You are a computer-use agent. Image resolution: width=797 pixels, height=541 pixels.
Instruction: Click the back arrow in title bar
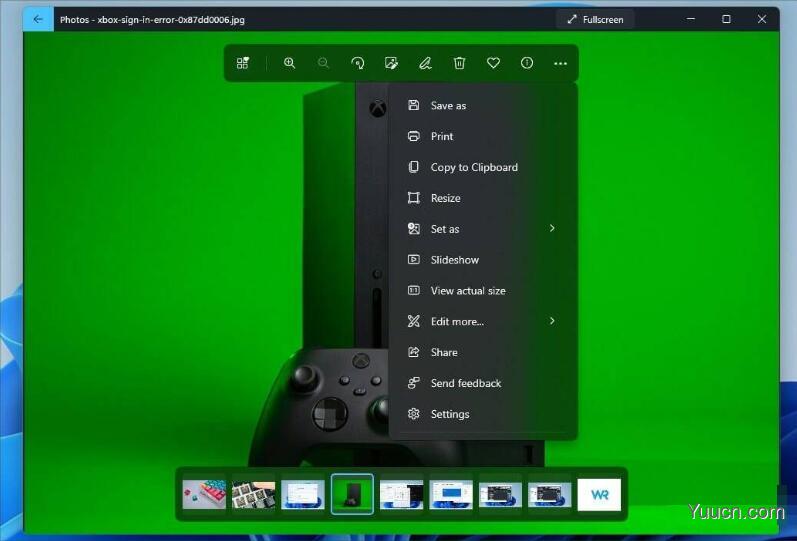point(38,19)
